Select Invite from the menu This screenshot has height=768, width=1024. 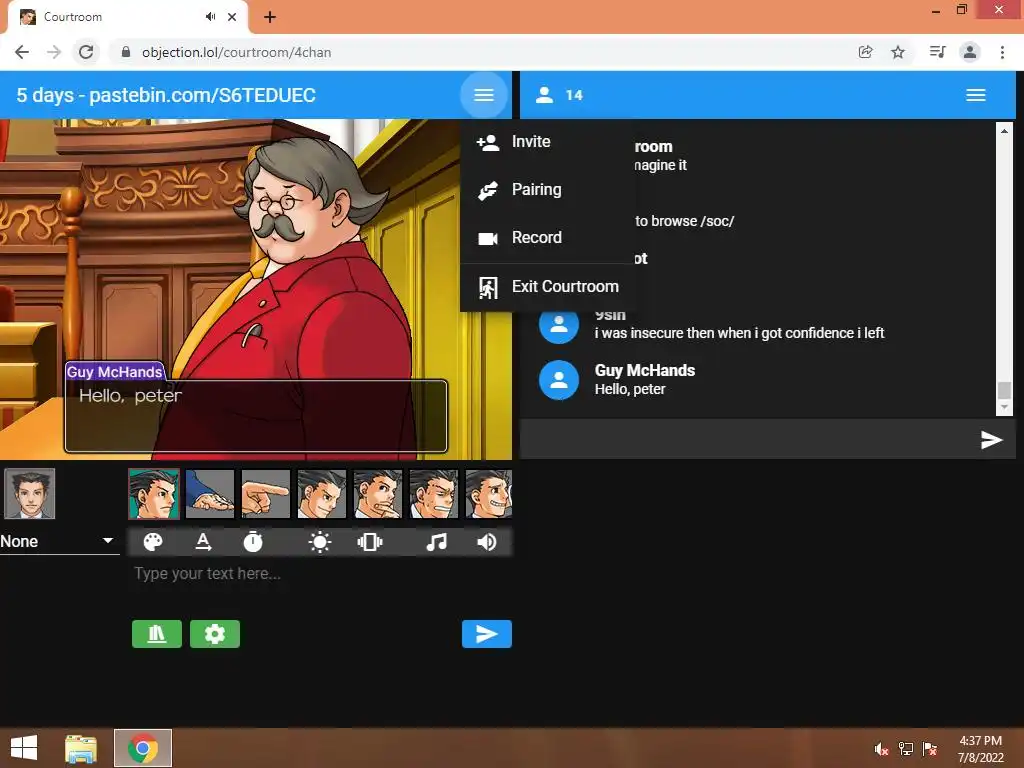pyautogui.click(x=547, y=142)
